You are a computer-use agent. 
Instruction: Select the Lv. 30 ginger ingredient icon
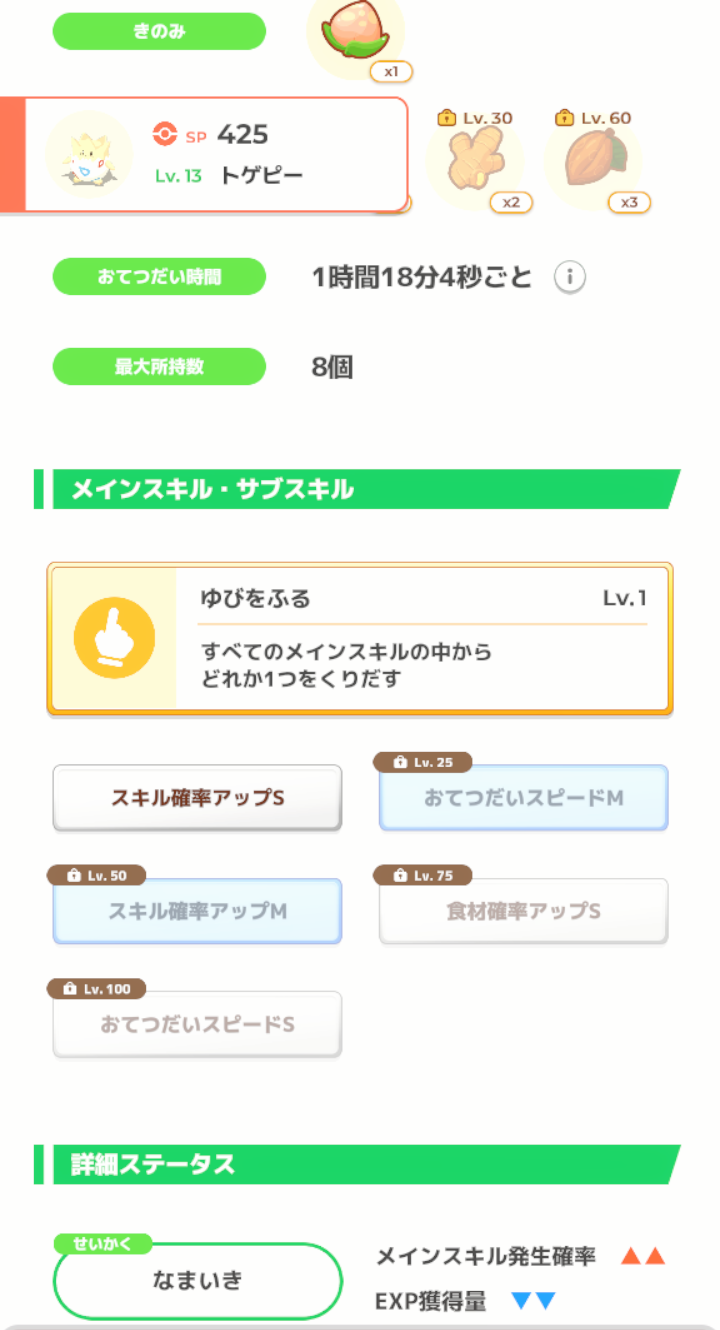click(475, 160)
